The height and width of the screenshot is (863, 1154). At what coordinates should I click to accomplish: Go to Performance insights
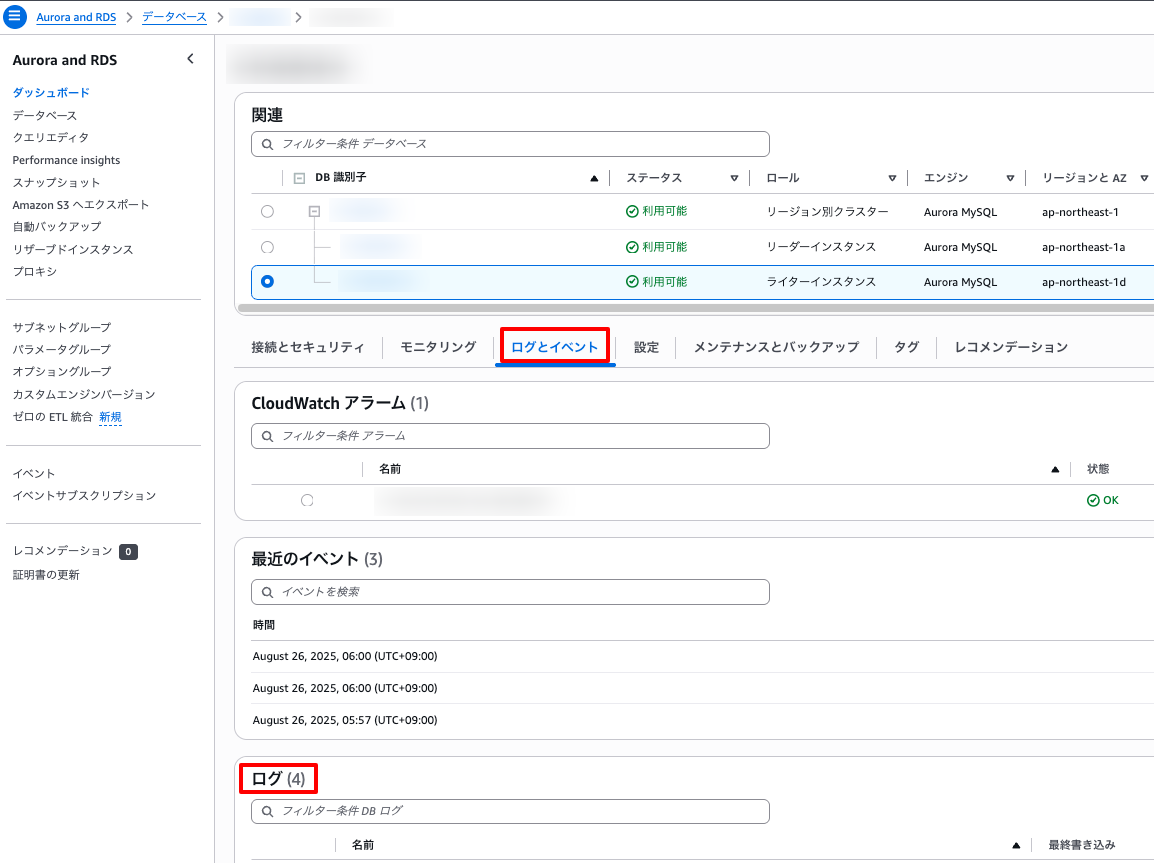[x=66, y=160]
